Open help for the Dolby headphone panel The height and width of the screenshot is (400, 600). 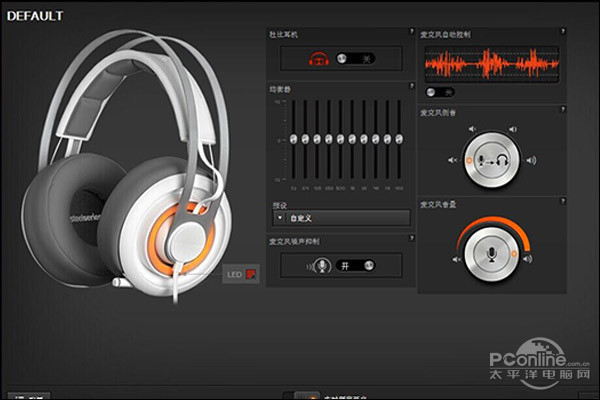412,31
